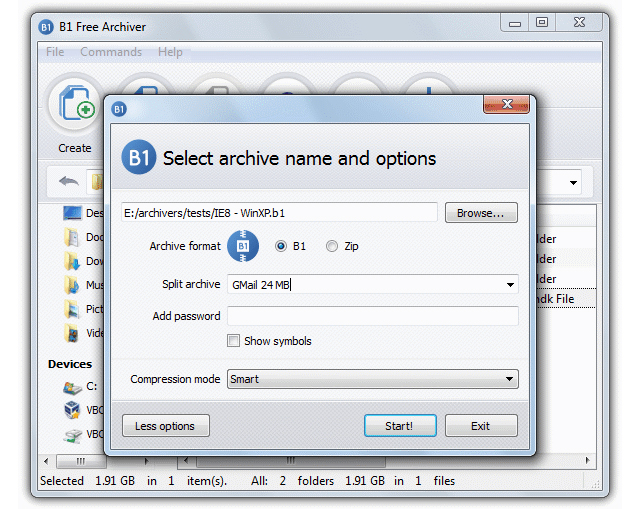This screenshot has width=640, height=509.
Task: Expand the address bar dropdown in main window
Action: 573,182
